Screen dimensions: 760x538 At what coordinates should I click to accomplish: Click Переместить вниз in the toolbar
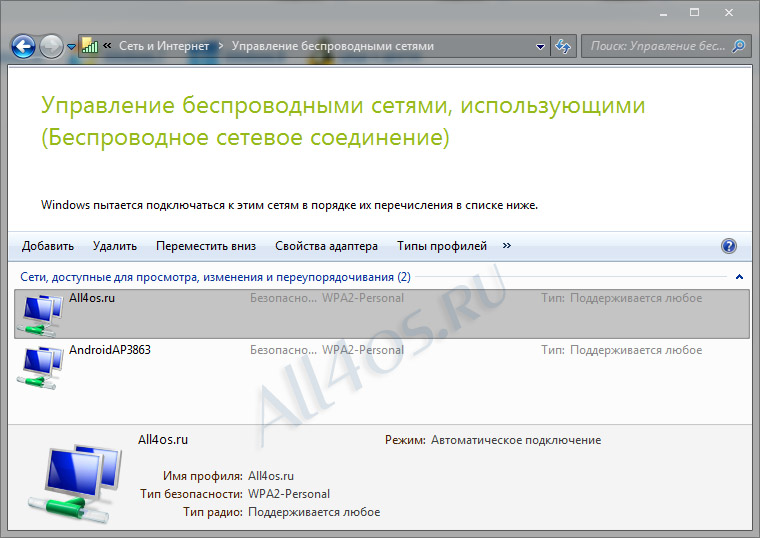point(206,246)
